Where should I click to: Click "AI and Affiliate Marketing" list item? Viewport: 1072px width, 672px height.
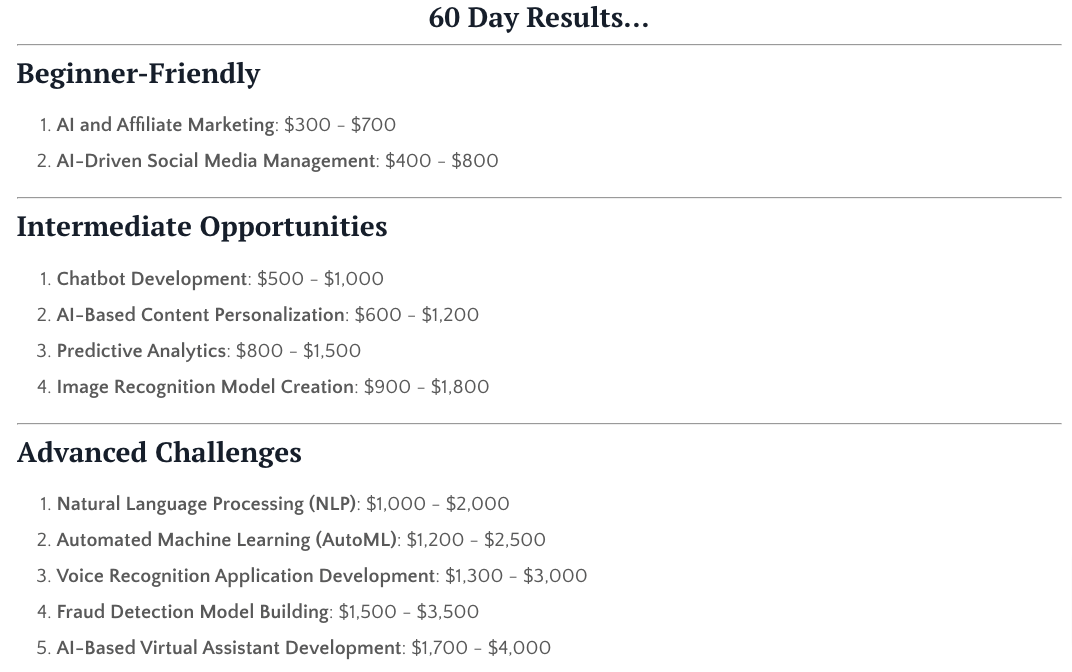point(165,125)
